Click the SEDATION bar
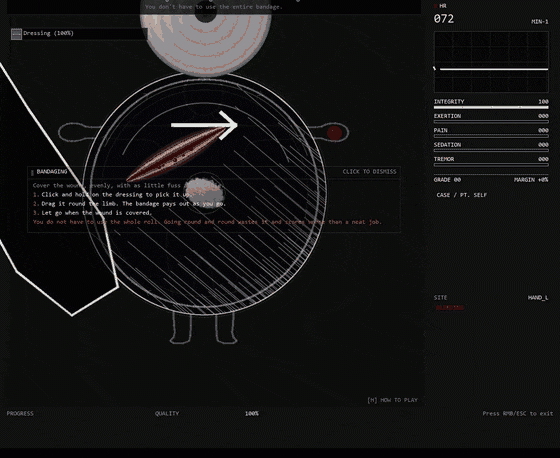Viewport: 560px width, 458px height. tap(491, 150)
